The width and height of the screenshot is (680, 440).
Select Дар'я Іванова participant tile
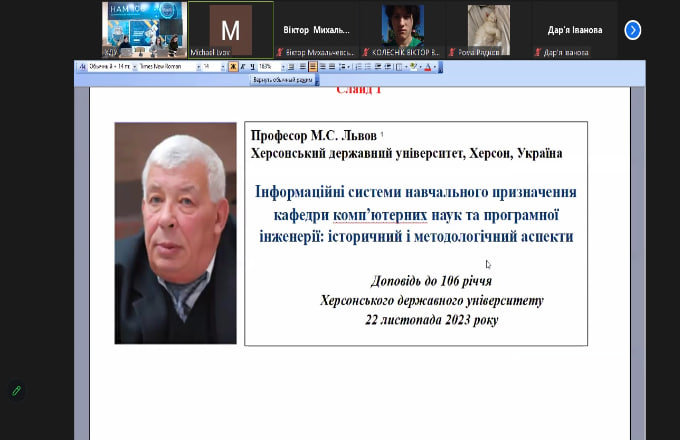575,30
